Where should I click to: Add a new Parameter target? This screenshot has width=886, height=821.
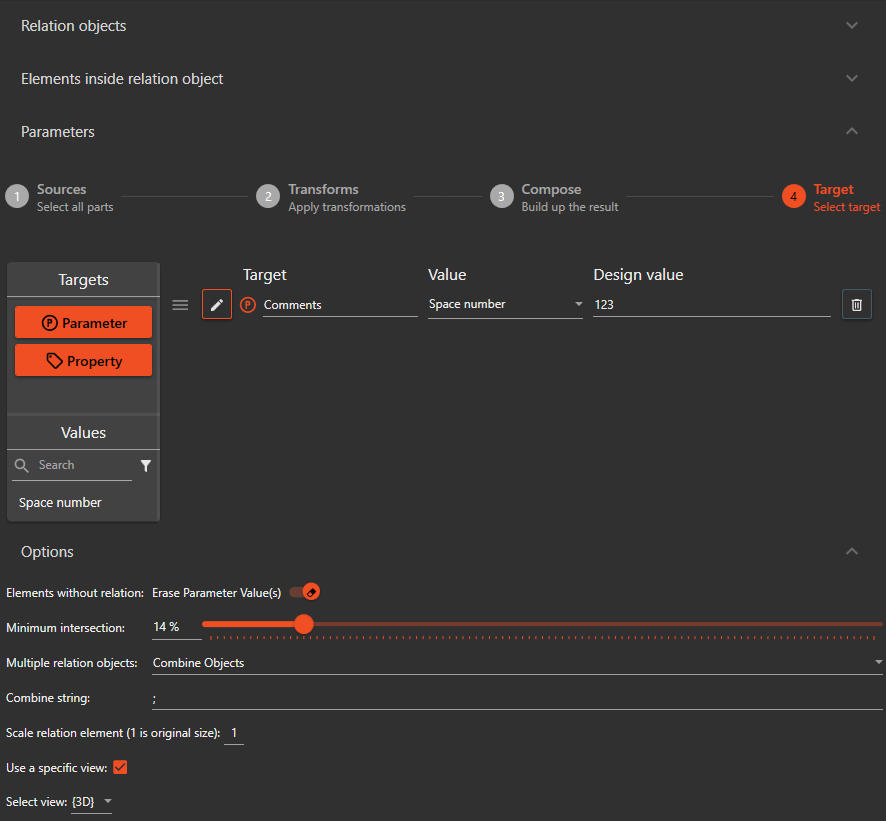(x=84, y=323)
